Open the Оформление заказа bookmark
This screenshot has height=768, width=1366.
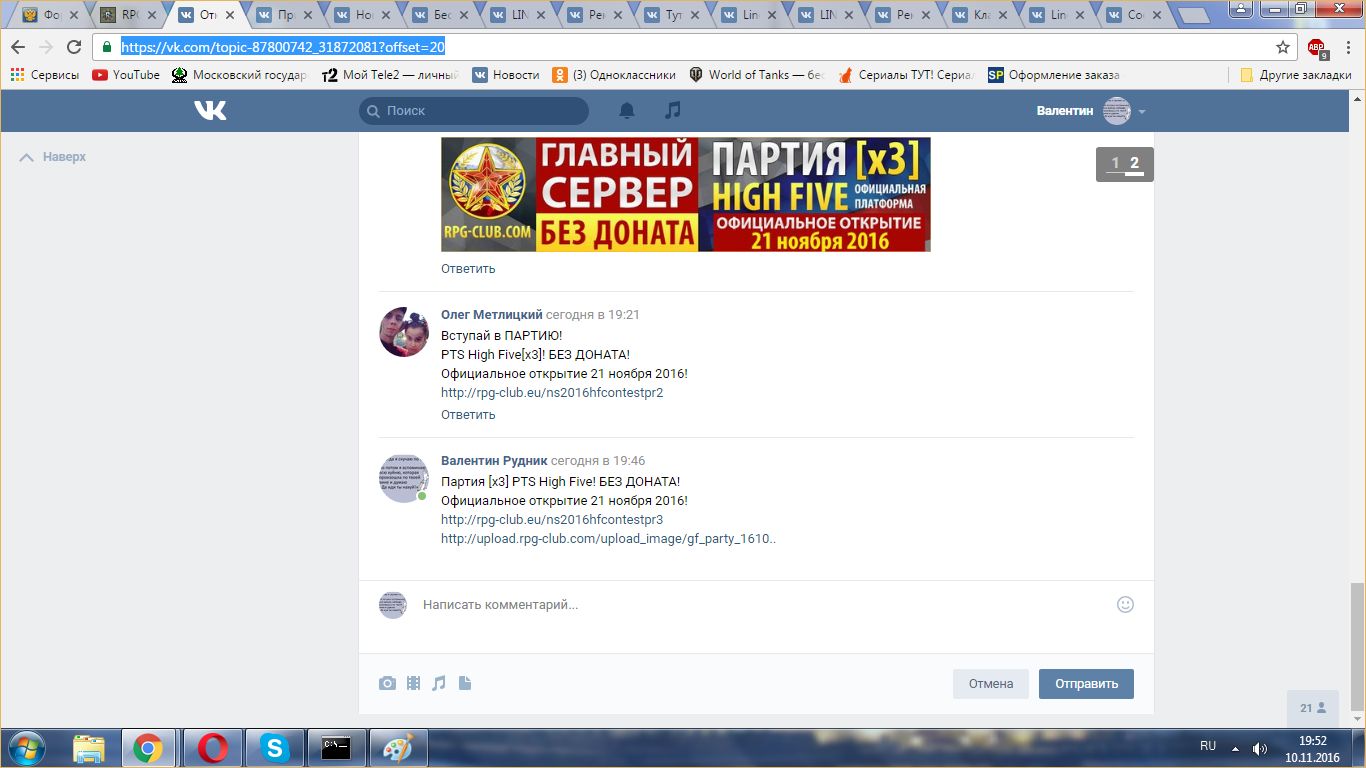click(1054, 75)
